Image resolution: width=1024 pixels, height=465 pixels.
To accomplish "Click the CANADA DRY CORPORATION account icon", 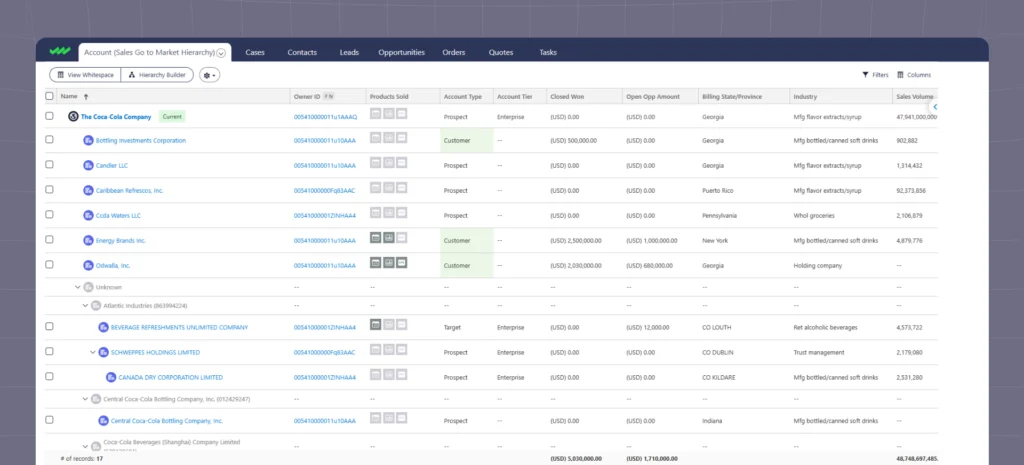I will pyautogui.click(x=111, y=377).
